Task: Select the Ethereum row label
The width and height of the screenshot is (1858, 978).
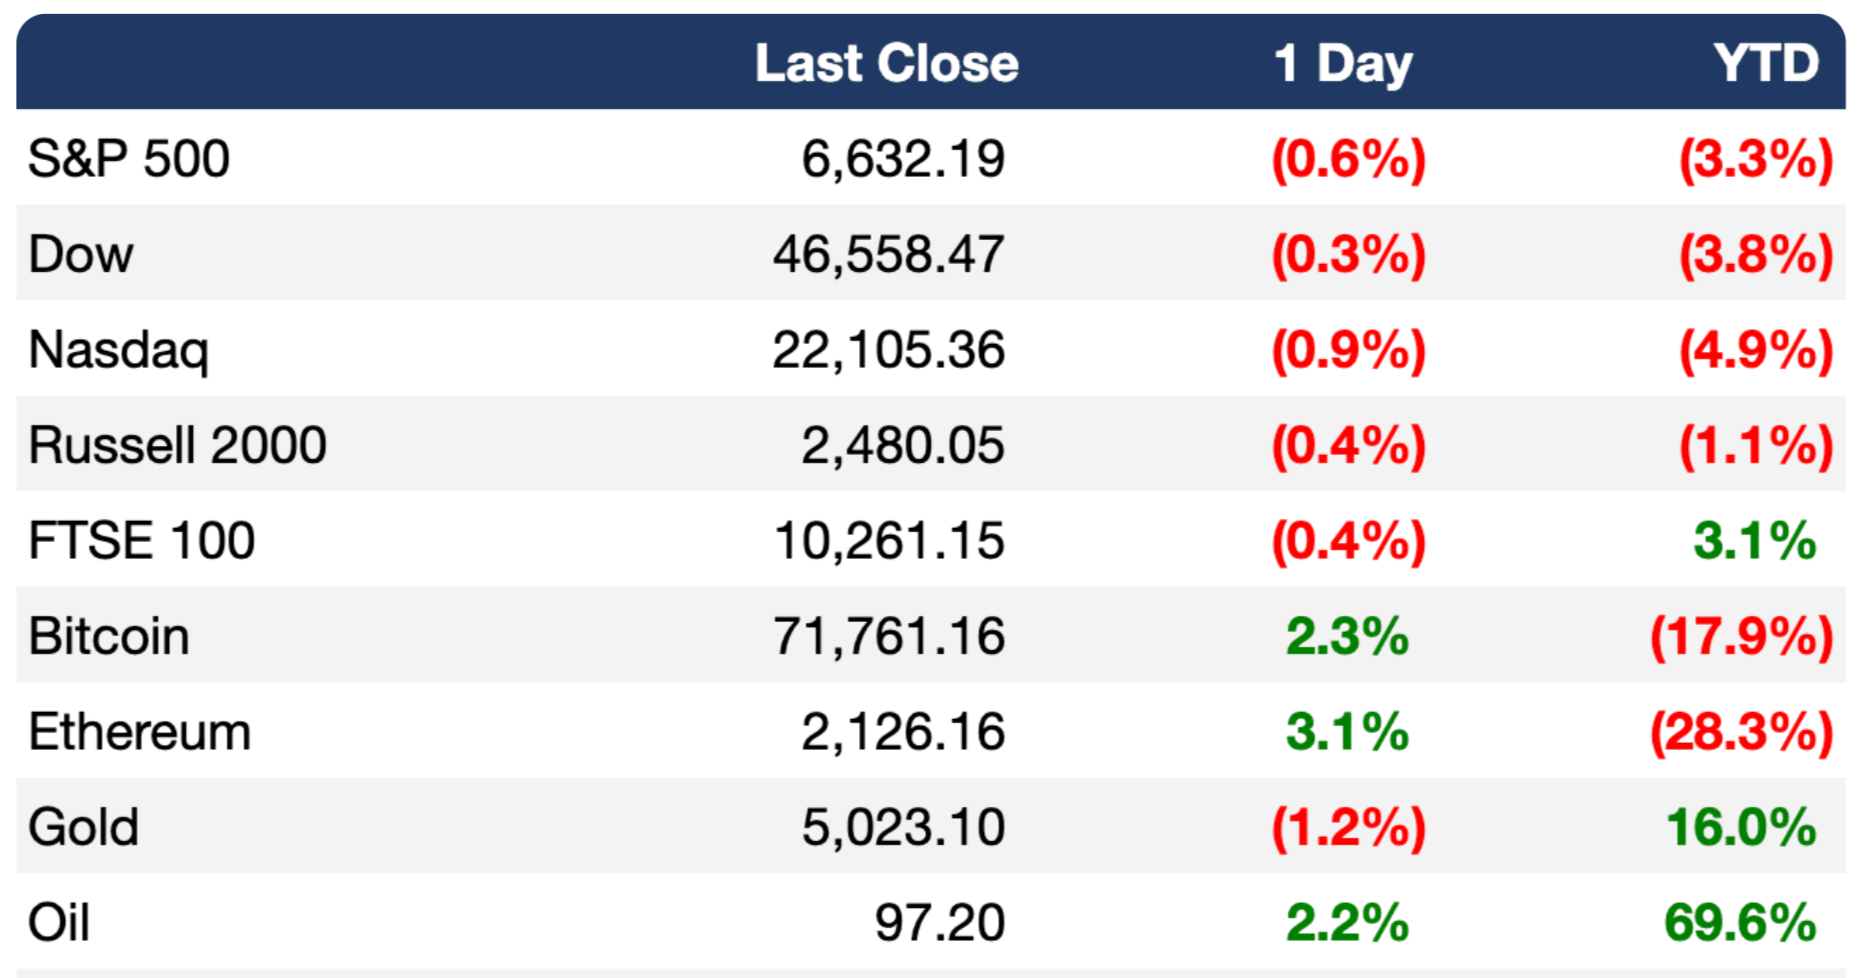Action: (x=139, y=732)
